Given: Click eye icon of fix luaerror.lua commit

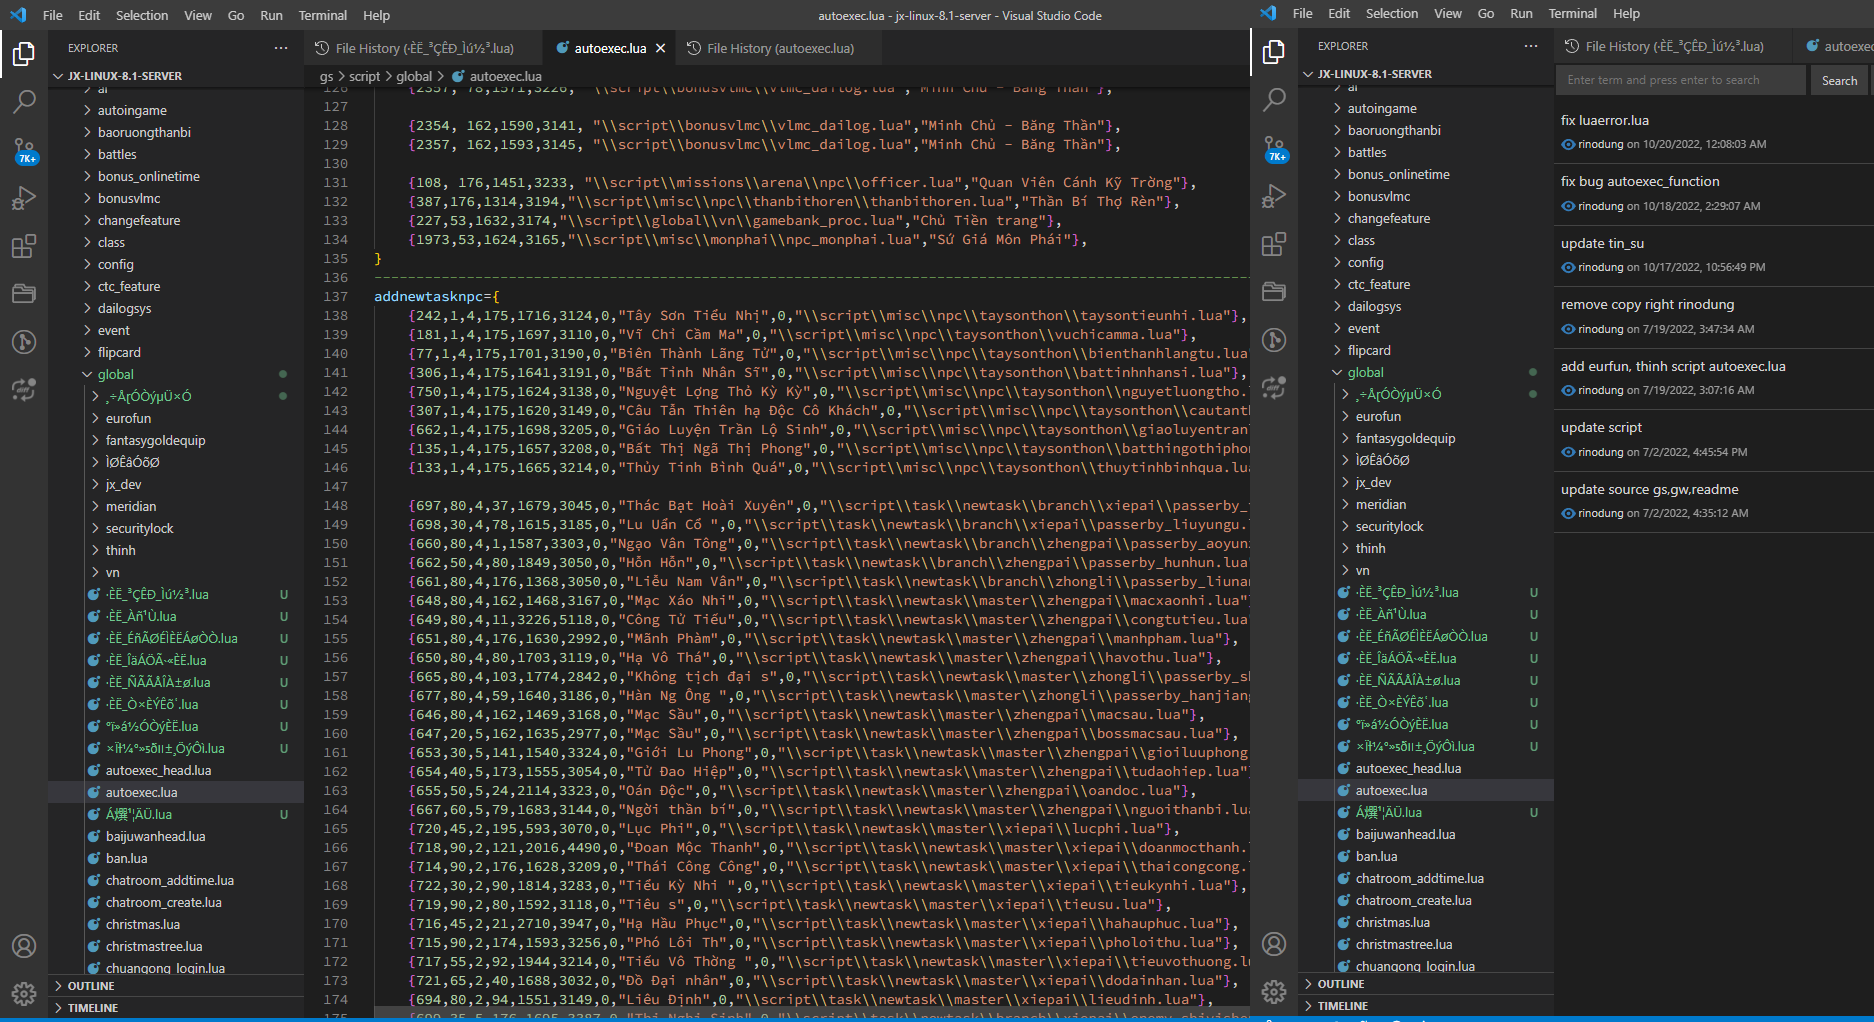Looking at the screenshot, I should click(1568, 144).
